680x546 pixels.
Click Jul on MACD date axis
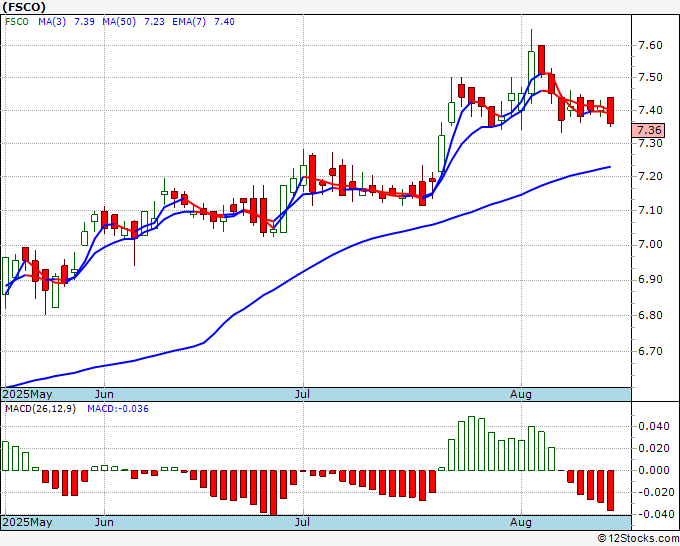[x=302, y=522]
